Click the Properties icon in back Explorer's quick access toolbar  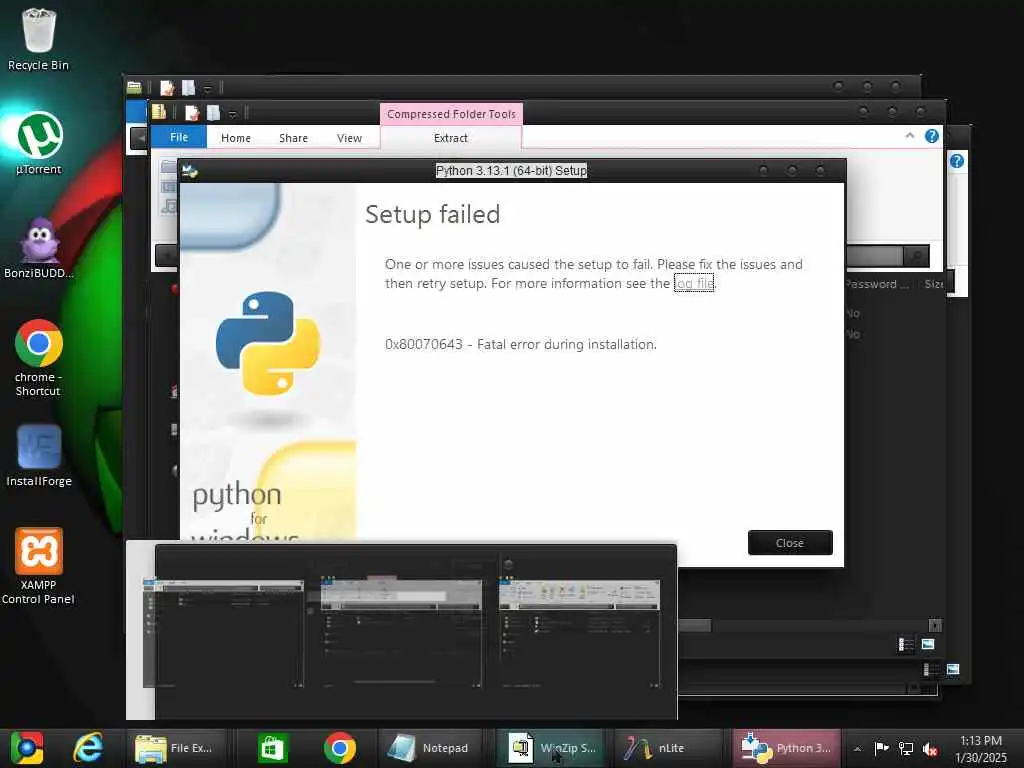(x=167, y=88)
